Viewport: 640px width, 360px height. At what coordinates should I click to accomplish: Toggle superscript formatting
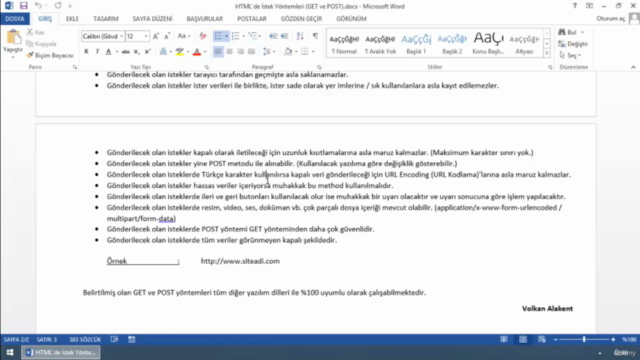click(x=148, y=52)
